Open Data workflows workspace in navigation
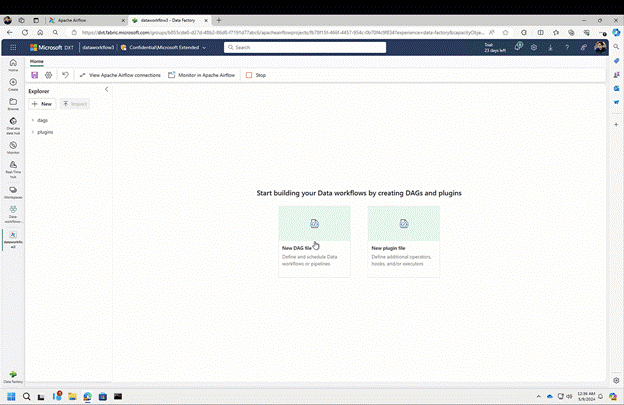 [x=13, y=214]
